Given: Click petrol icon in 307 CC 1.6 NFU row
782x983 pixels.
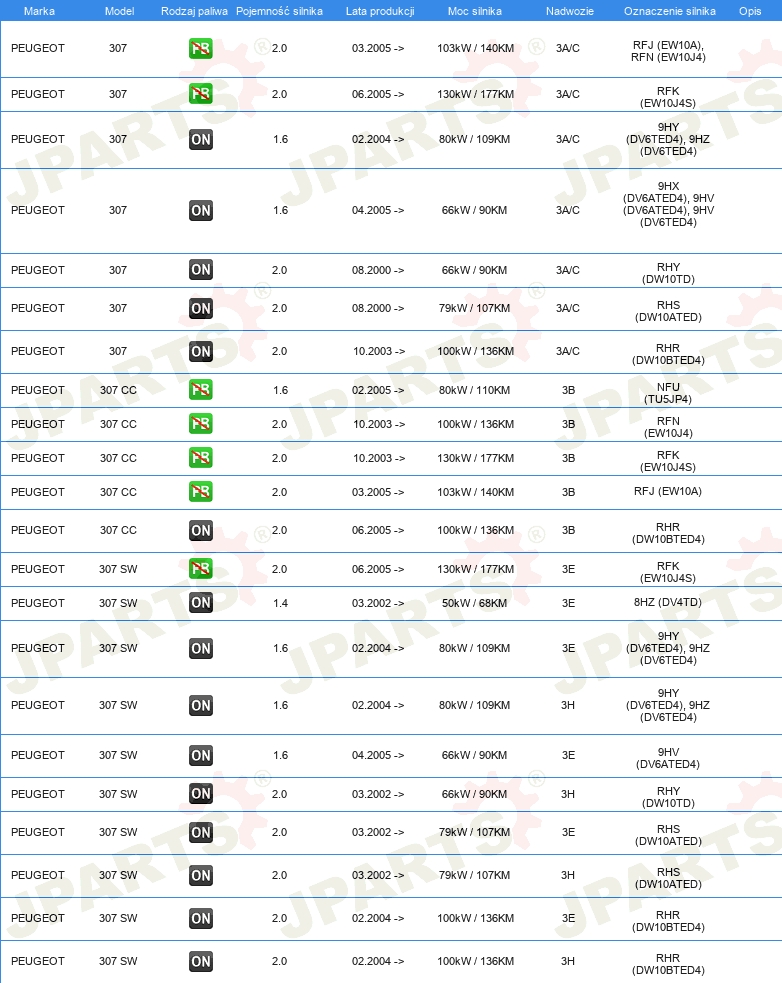Looking at the screenshot, I should pos(201,390).
